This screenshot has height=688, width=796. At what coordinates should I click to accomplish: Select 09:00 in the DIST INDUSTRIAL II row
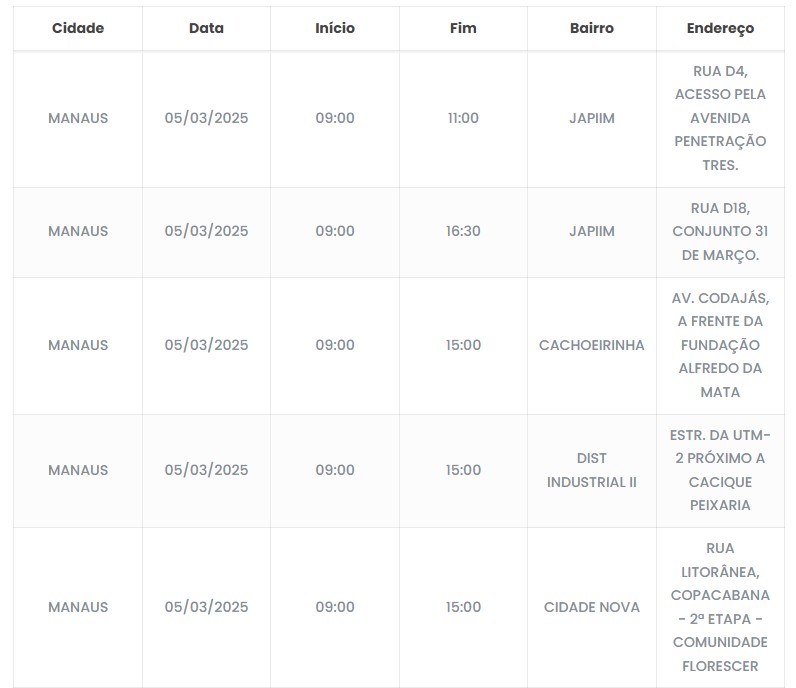click(335, 470)
